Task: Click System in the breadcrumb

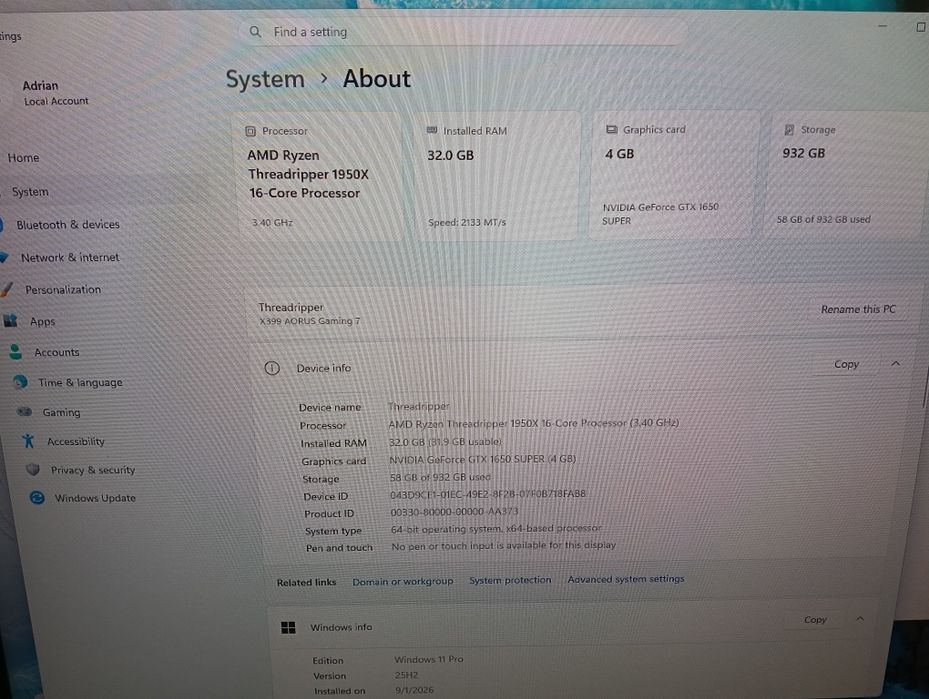Action: point(265,79)
